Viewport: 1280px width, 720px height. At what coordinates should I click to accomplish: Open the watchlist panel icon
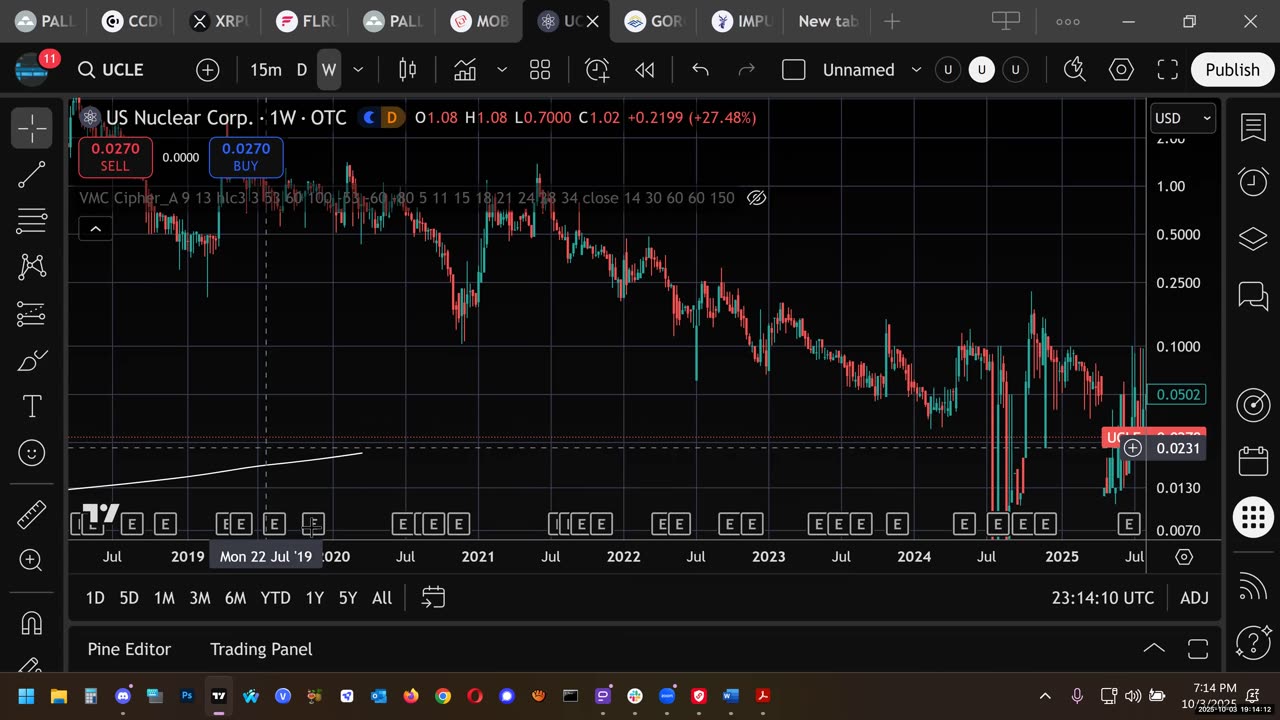[1253, 128]
